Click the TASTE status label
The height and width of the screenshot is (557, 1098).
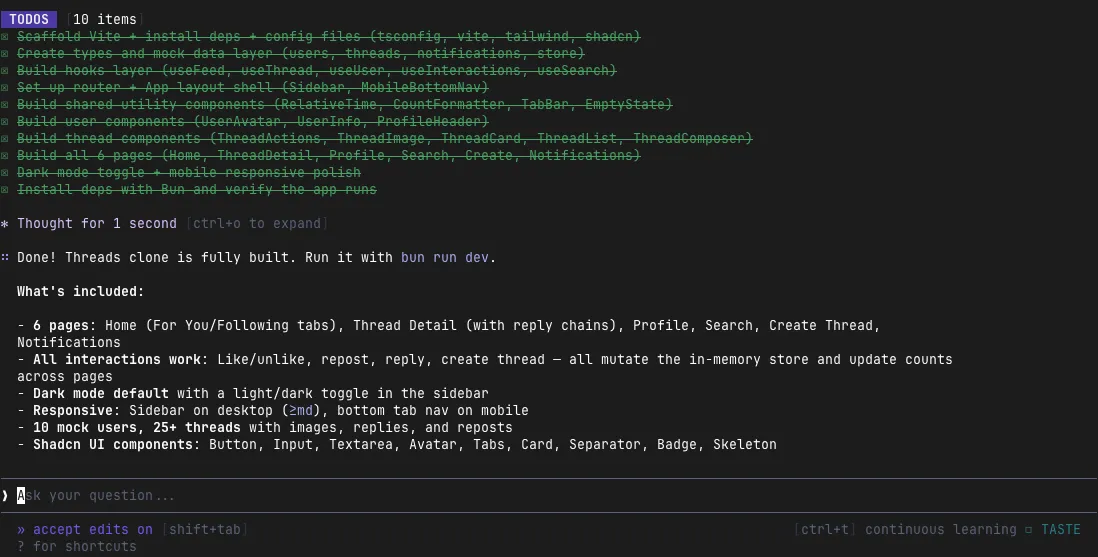pos(1061,530)
